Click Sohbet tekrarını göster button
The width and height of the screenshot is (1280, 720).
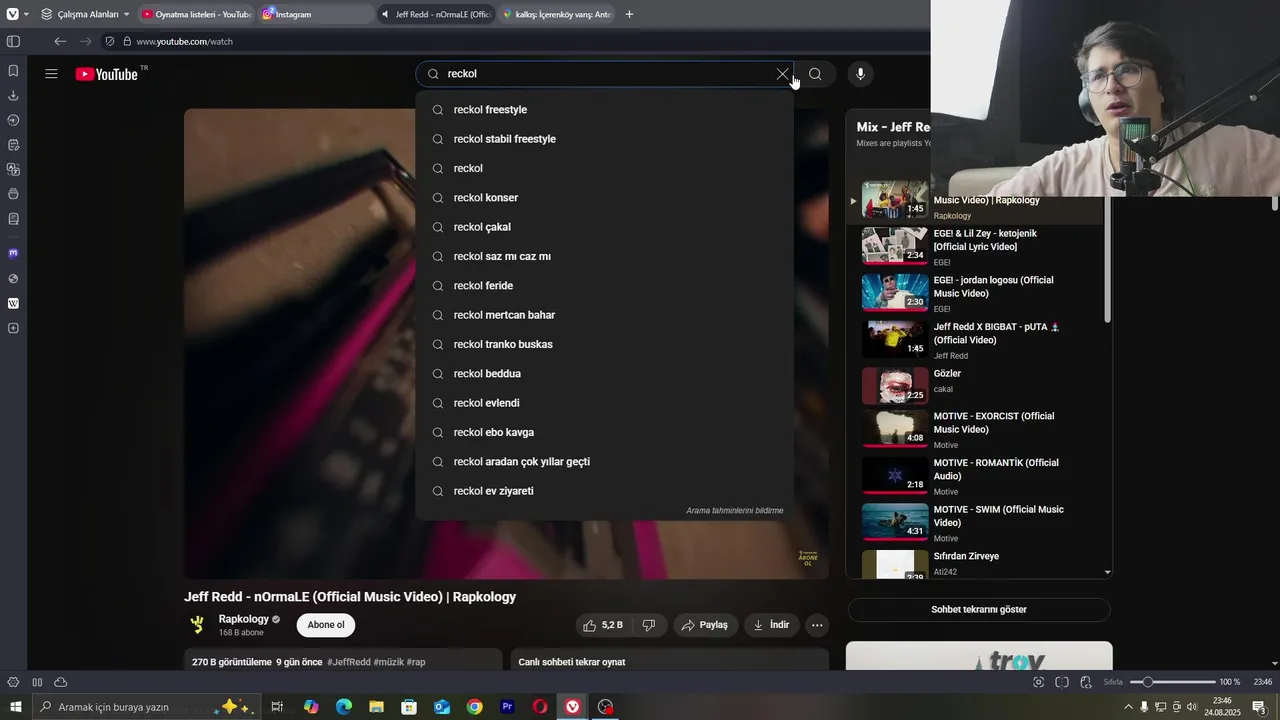point(979,609)
